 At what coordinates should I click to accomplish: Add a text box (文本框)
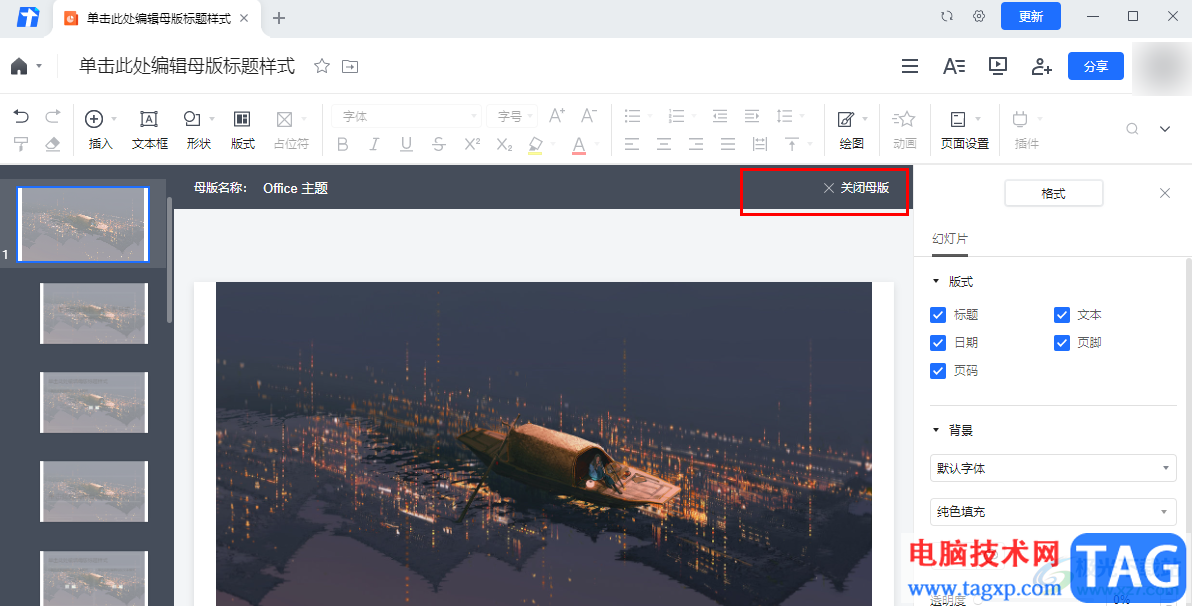point(149,129)
